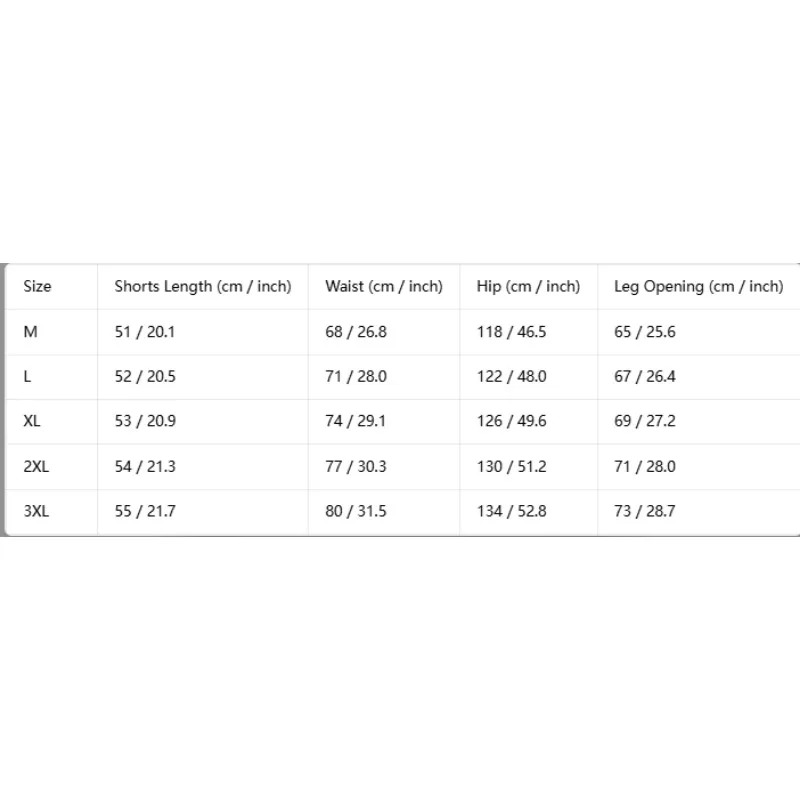This screenshot has height=800, width=800.
Task: Click the Size column header
Action: 37,286
